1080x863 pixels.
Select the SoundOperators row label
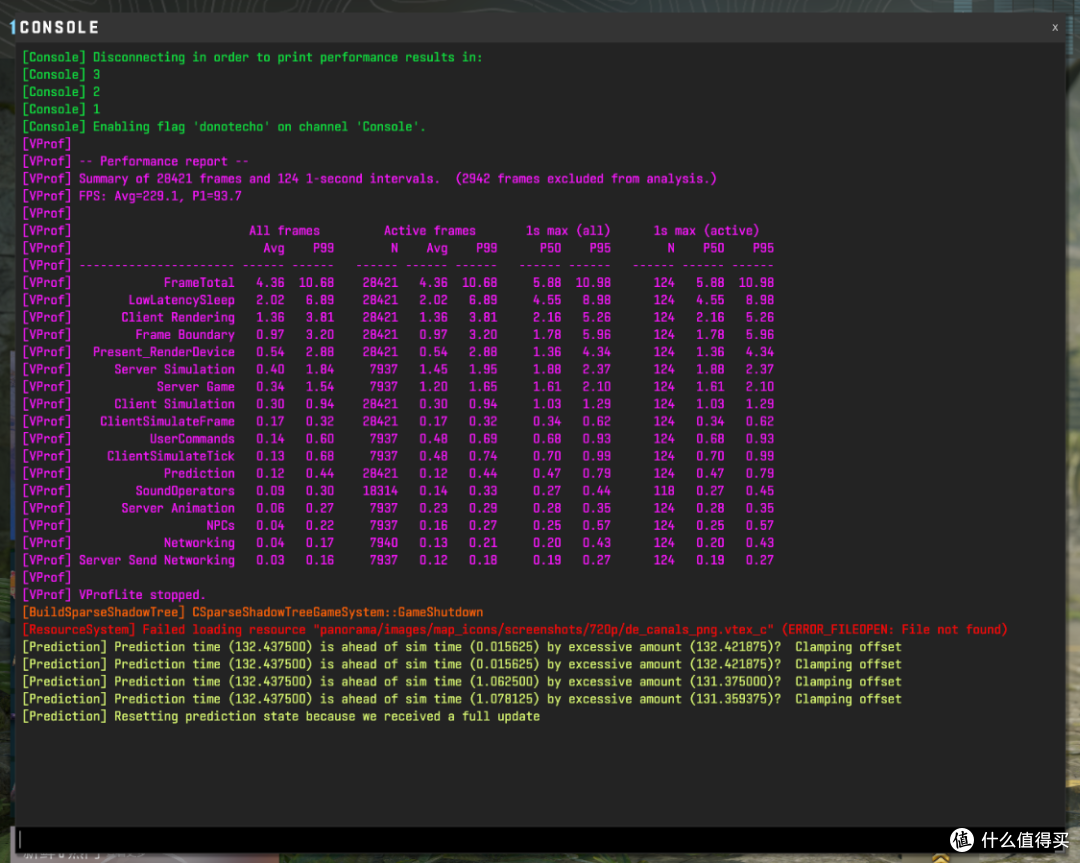[x=185, y=491]
